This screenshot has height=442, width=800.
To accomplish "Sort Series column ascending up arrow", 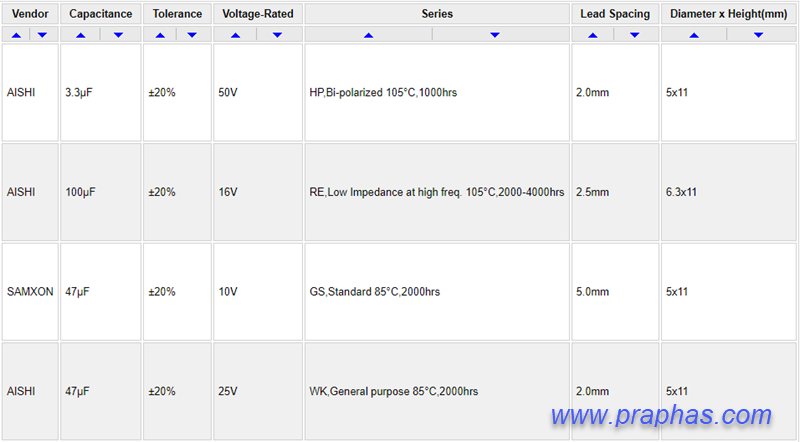I will click(368, 35).
